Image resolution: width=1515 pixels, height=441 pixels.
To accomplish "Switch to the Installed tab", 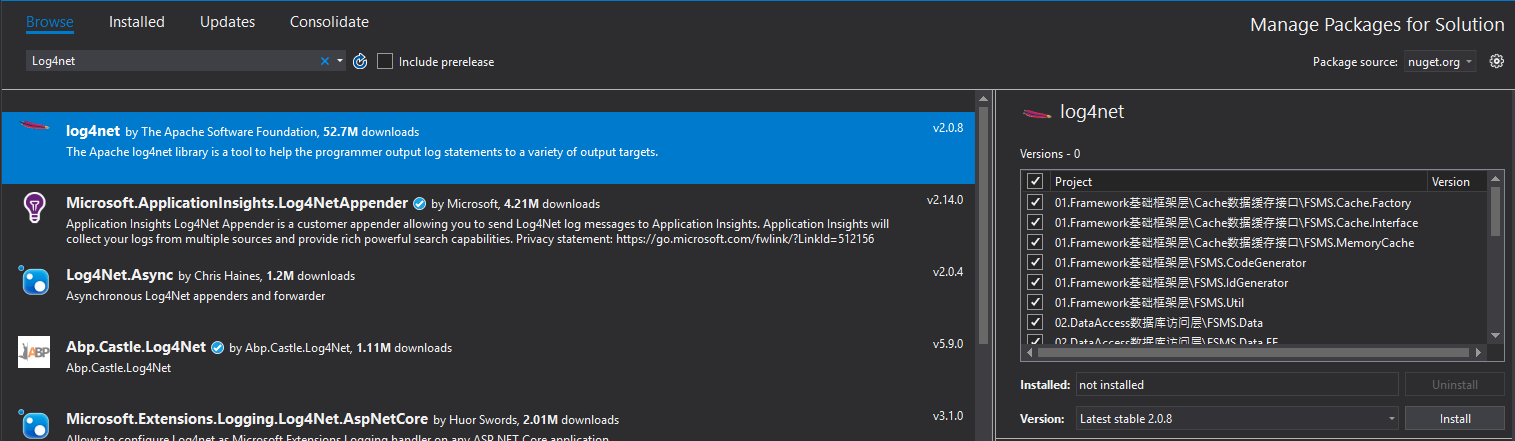I will point(137,22).
